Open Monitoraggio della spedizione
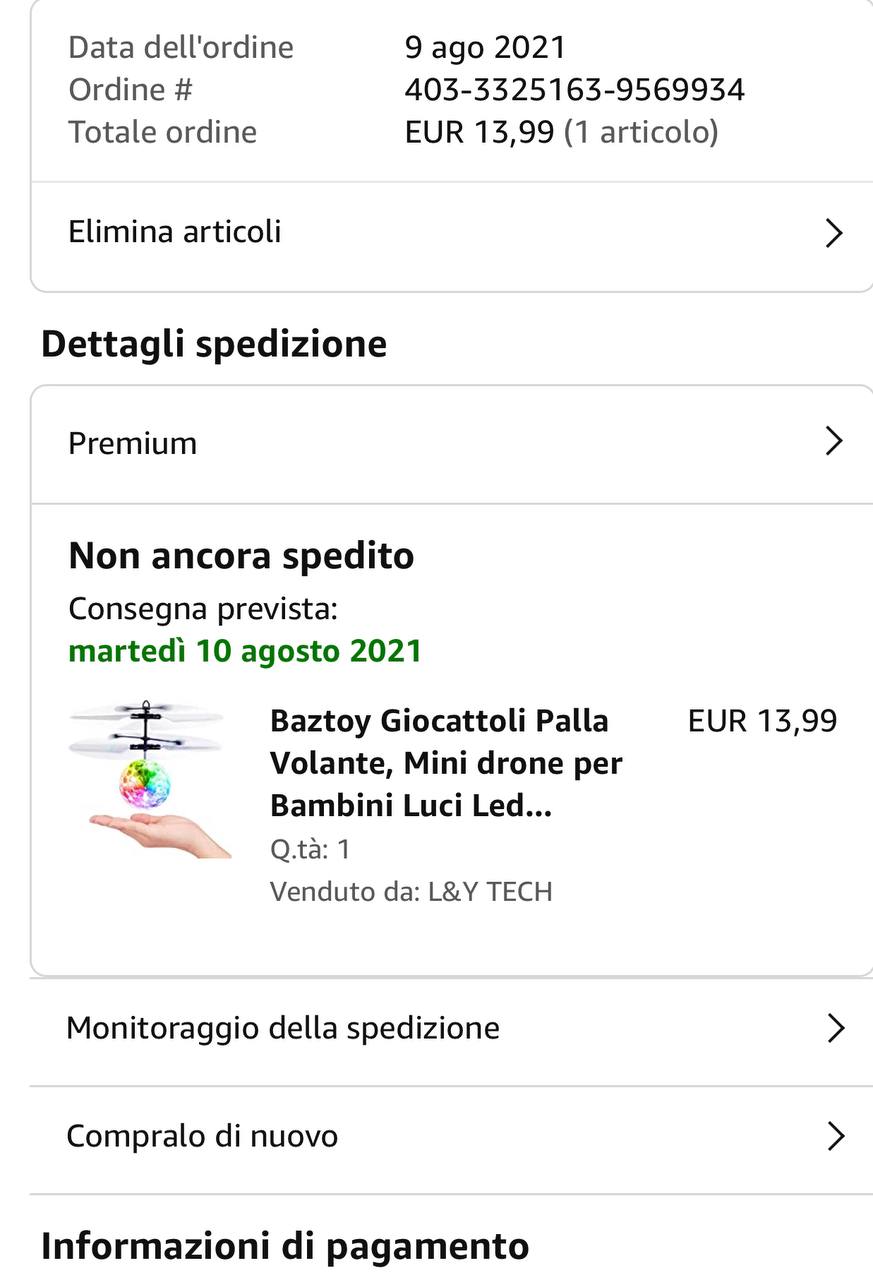Screen dimensions: 873x1280 click(x=283, y=1028)
